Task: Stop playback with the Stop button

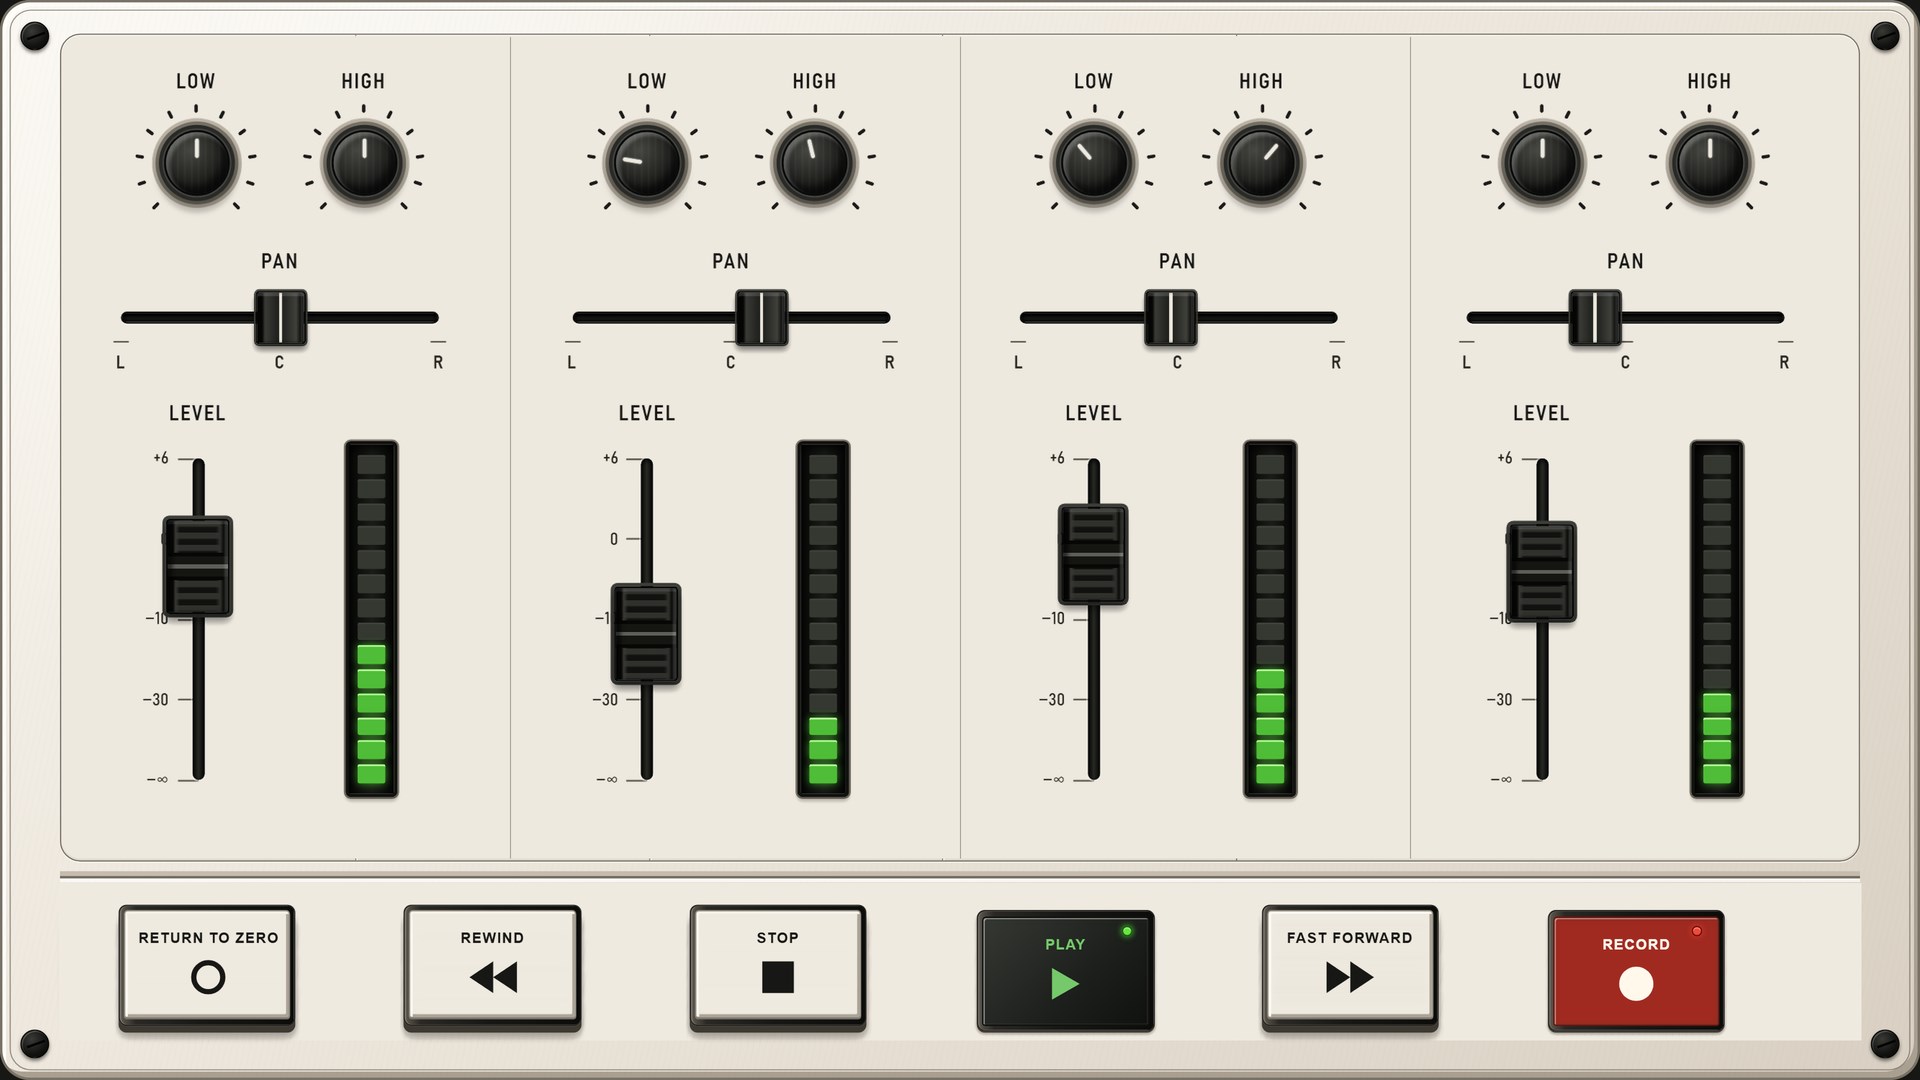Action: pos(778,966)
